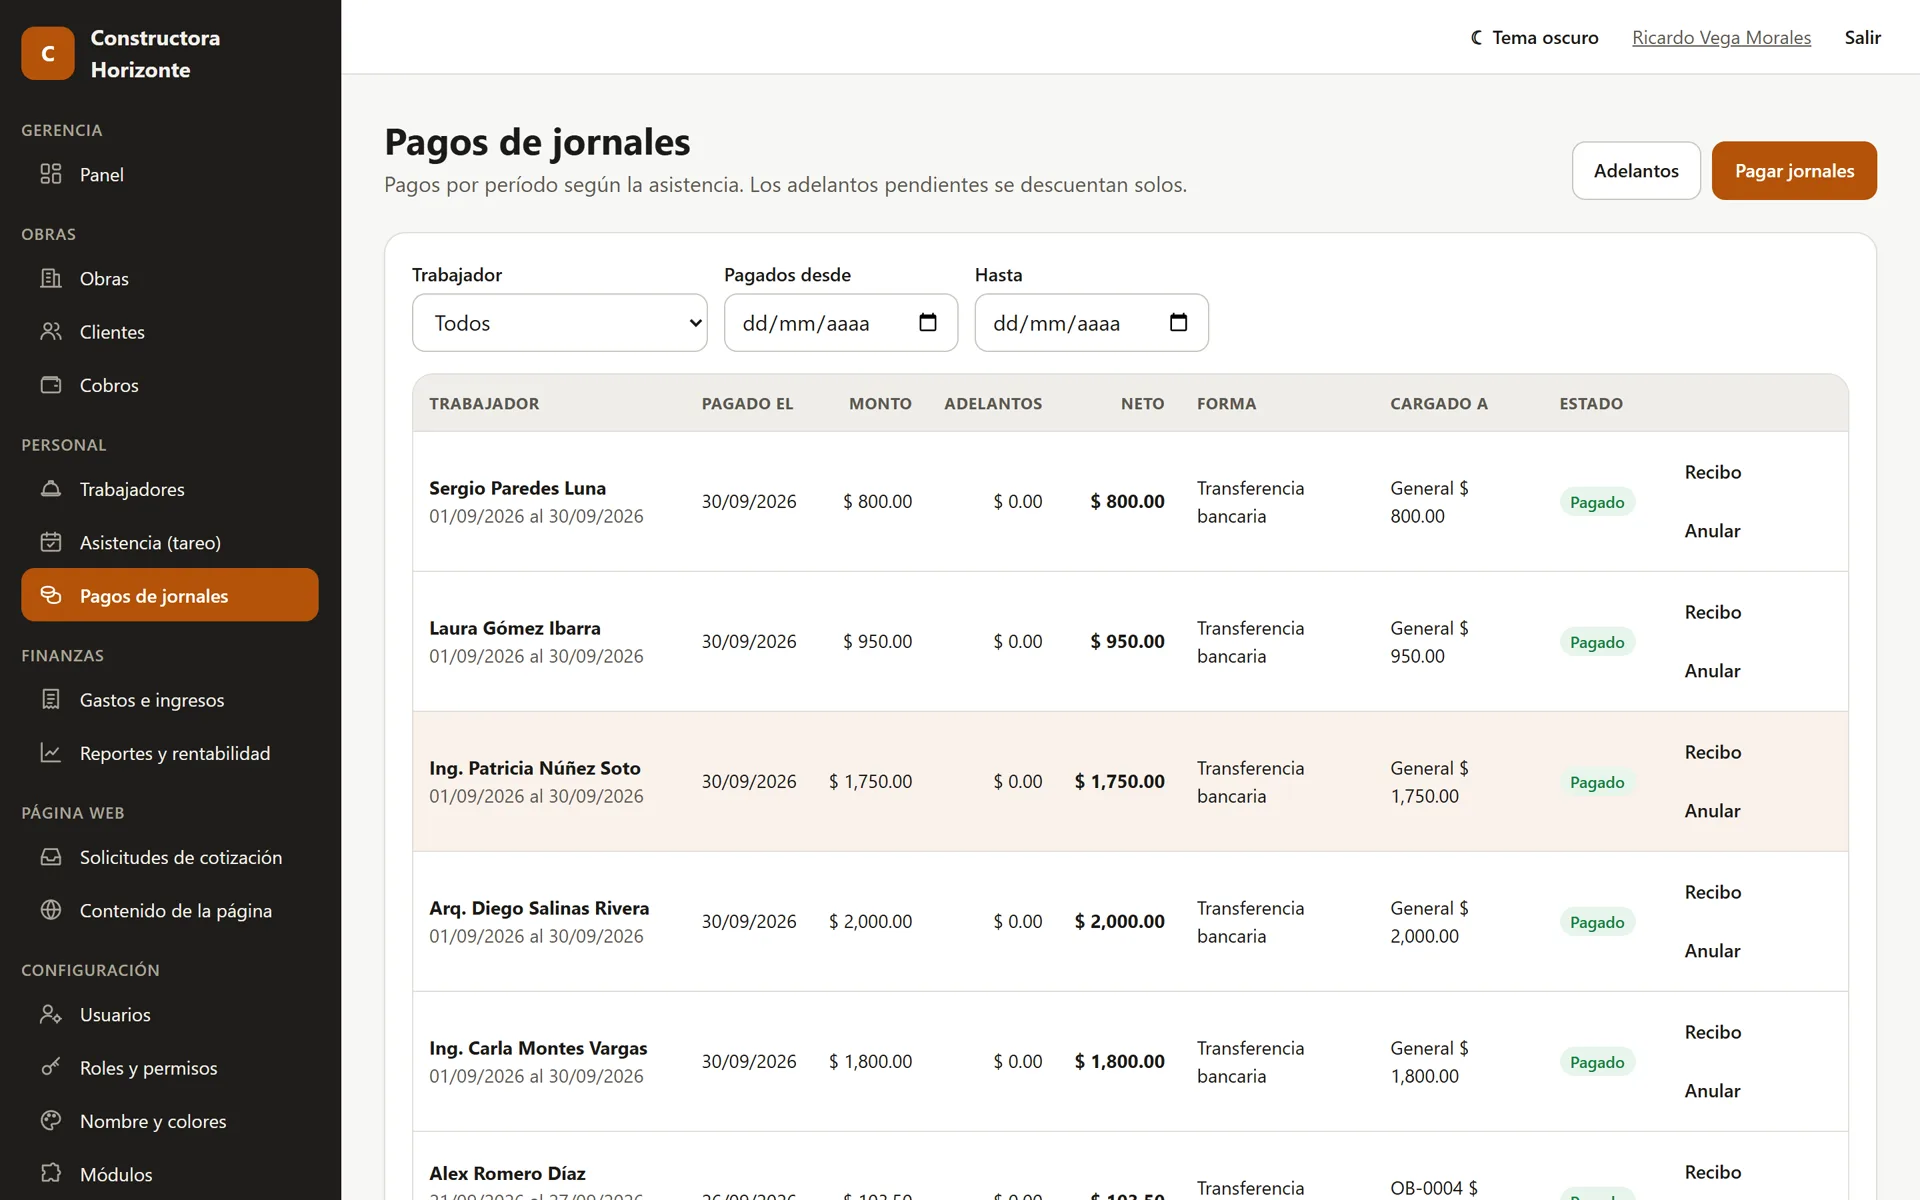The width and height of the screenshot is (1920, 1200).
Task: Open the Adelantos button
Action: 1636,170
